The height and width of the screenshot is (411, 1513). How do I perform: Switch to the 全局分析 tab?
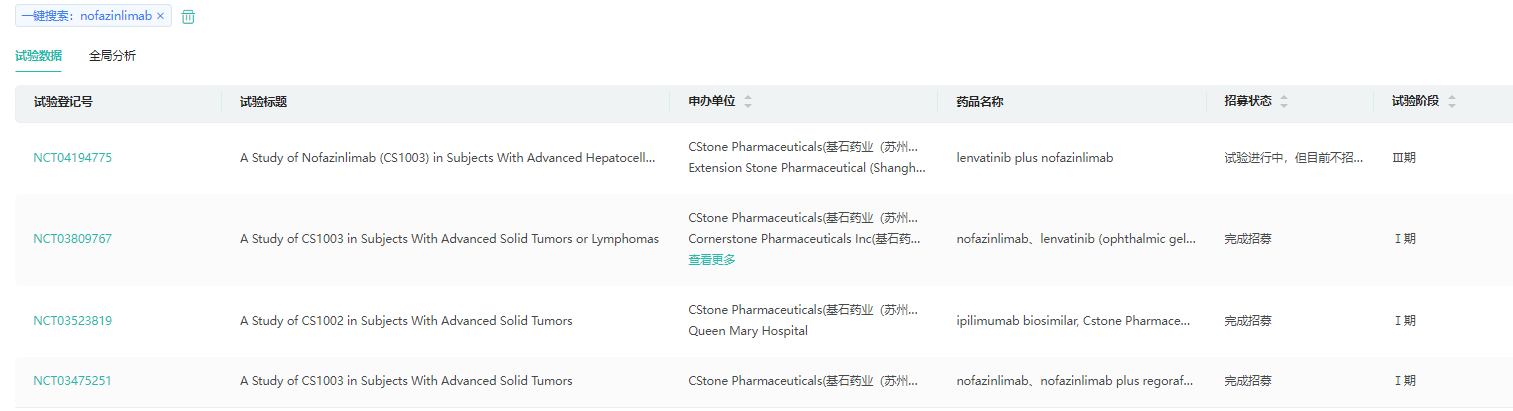(x=113, y=56)
